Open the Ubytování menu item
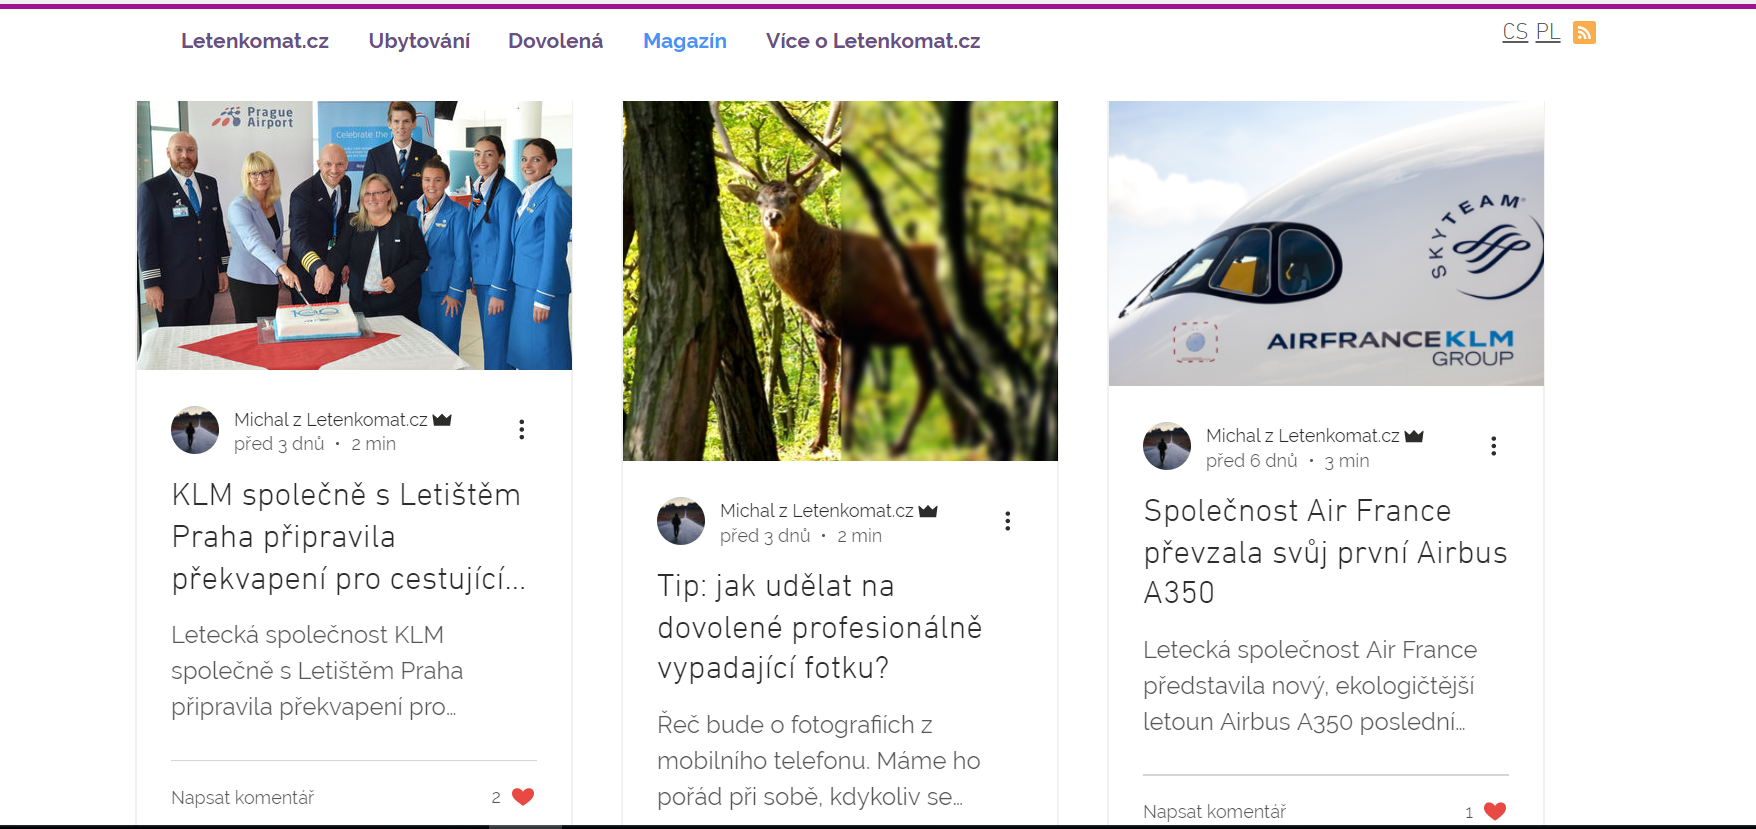 click(419, 41)
